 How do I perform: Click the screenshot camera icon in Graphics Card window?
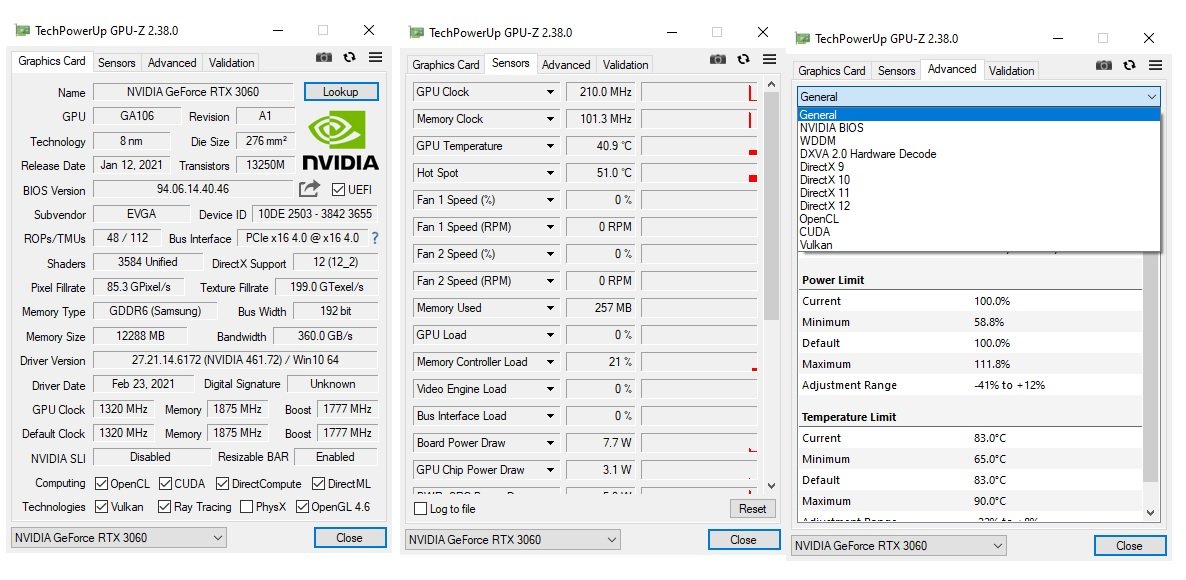(x=324, y=57)
